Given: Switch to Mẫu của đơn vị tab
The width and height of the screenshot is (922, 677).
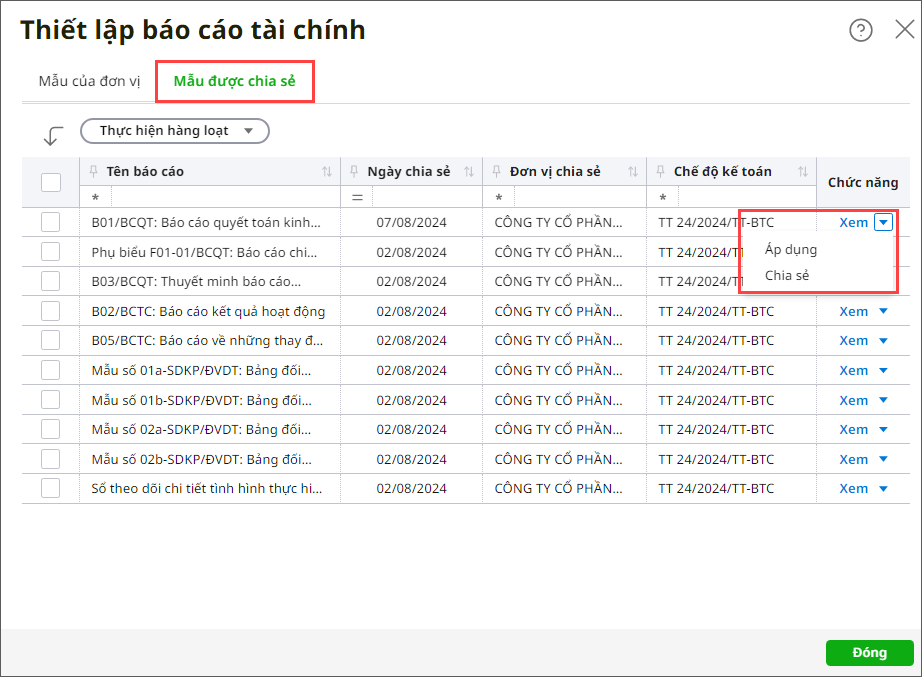Looking at the screenshot, I should pyautogui.click(x=89, y=81).
